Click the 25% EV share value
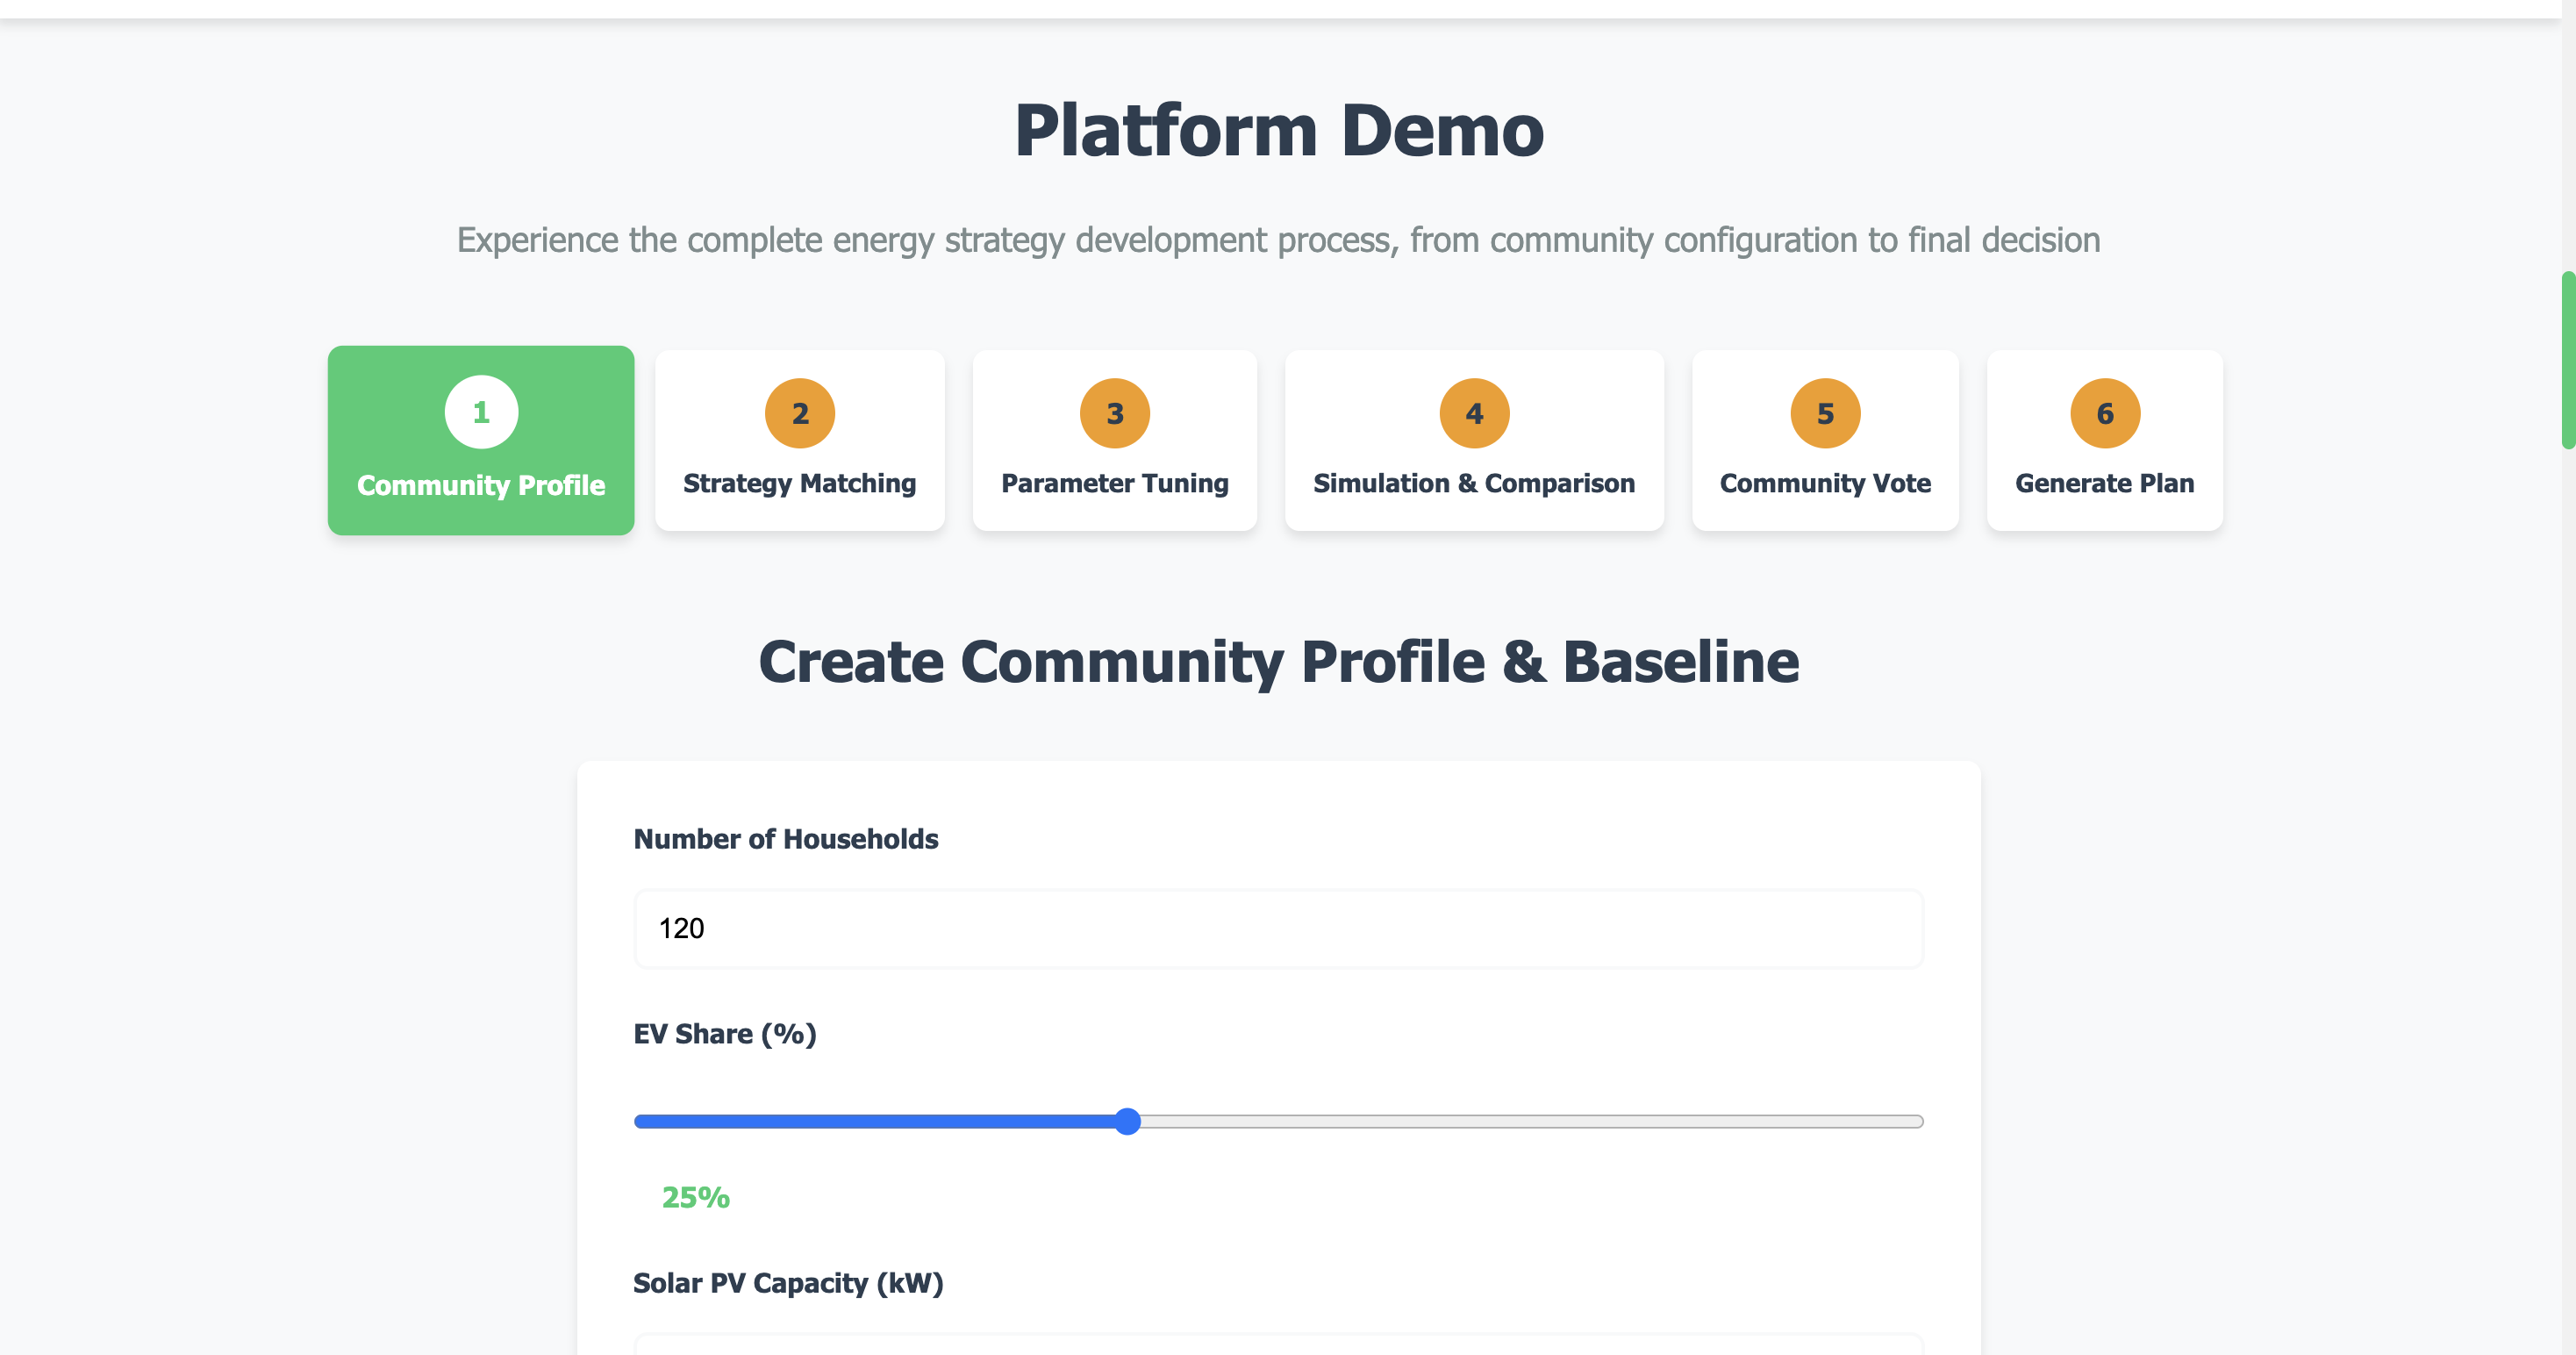2576x1355 pixels. click(x=695, y=1197)
